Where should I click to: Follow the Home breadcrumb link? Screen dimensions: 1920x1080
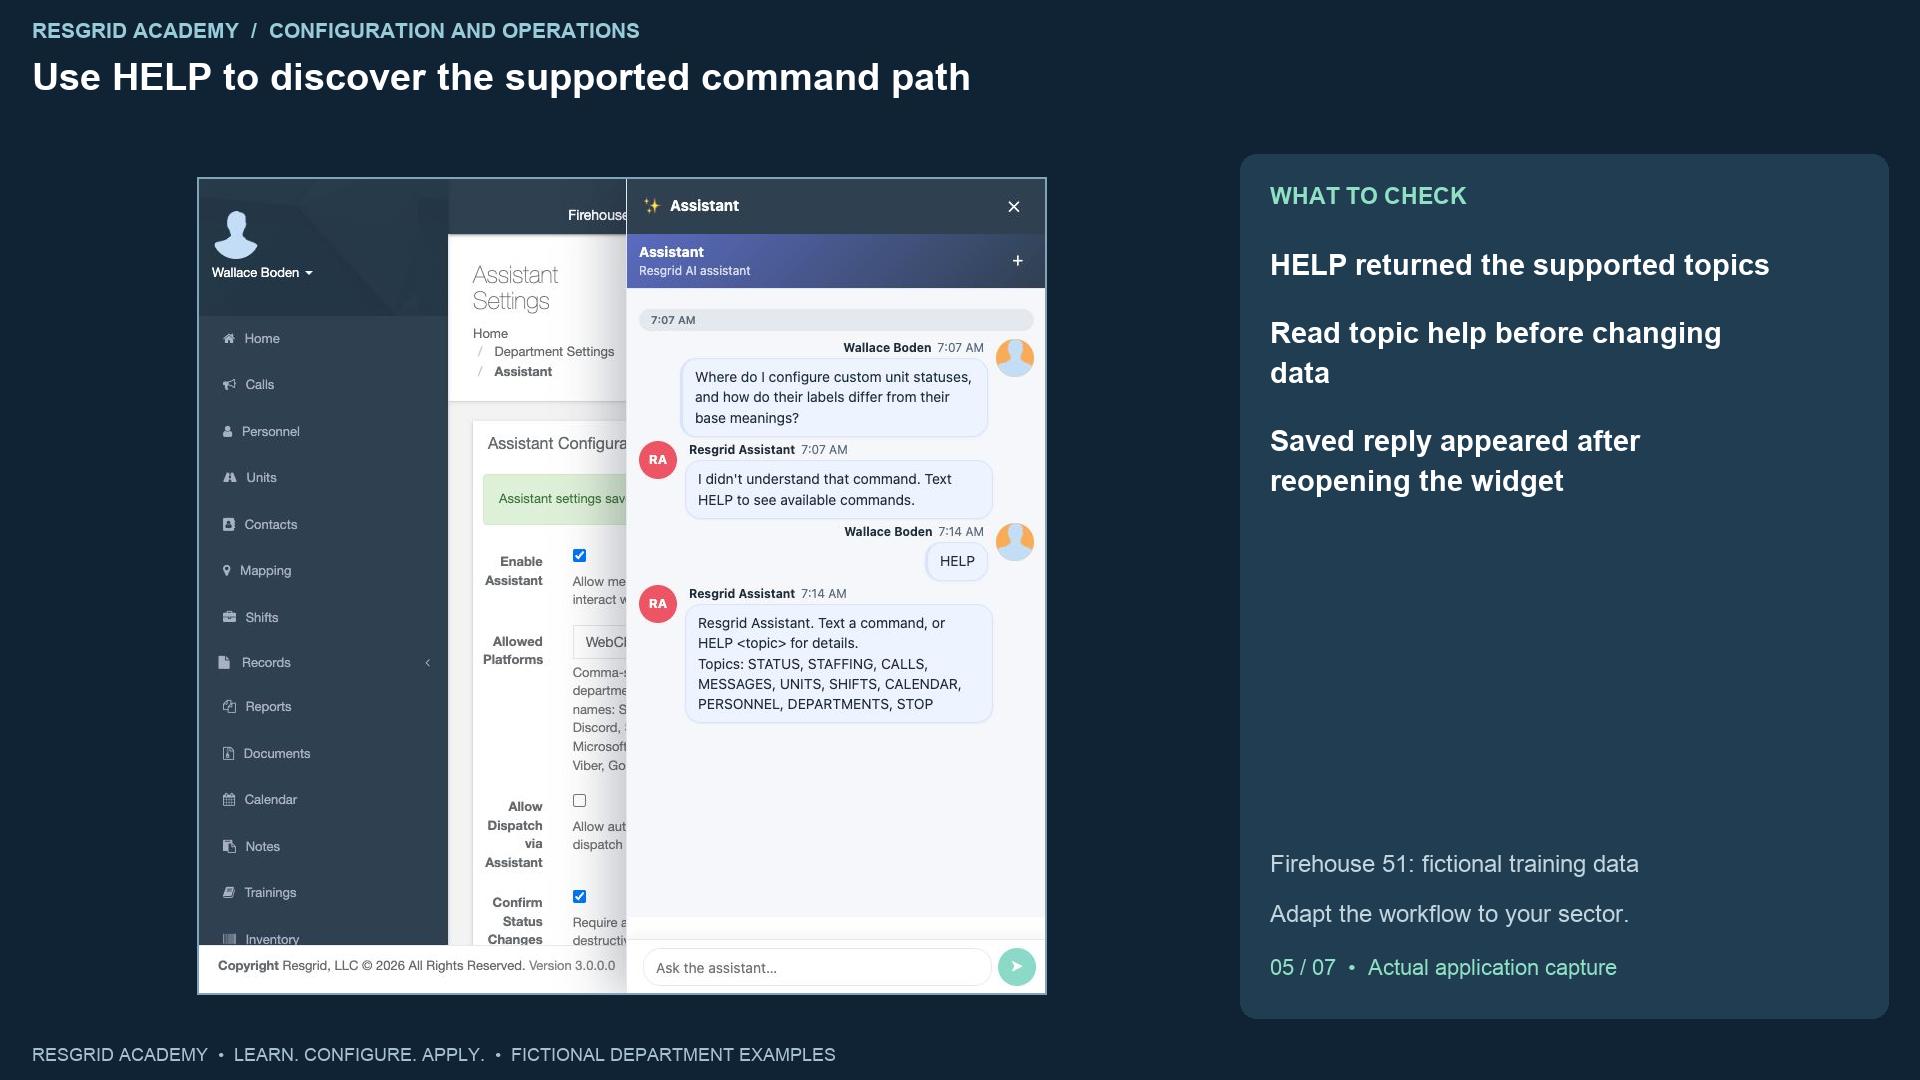490,334
